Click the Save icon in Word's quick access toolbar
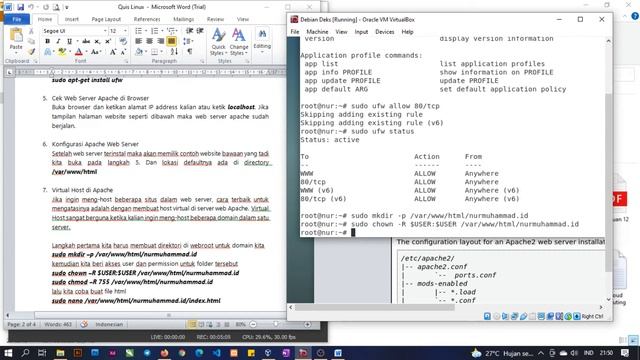Screen dimensions: 640x360 20,7
